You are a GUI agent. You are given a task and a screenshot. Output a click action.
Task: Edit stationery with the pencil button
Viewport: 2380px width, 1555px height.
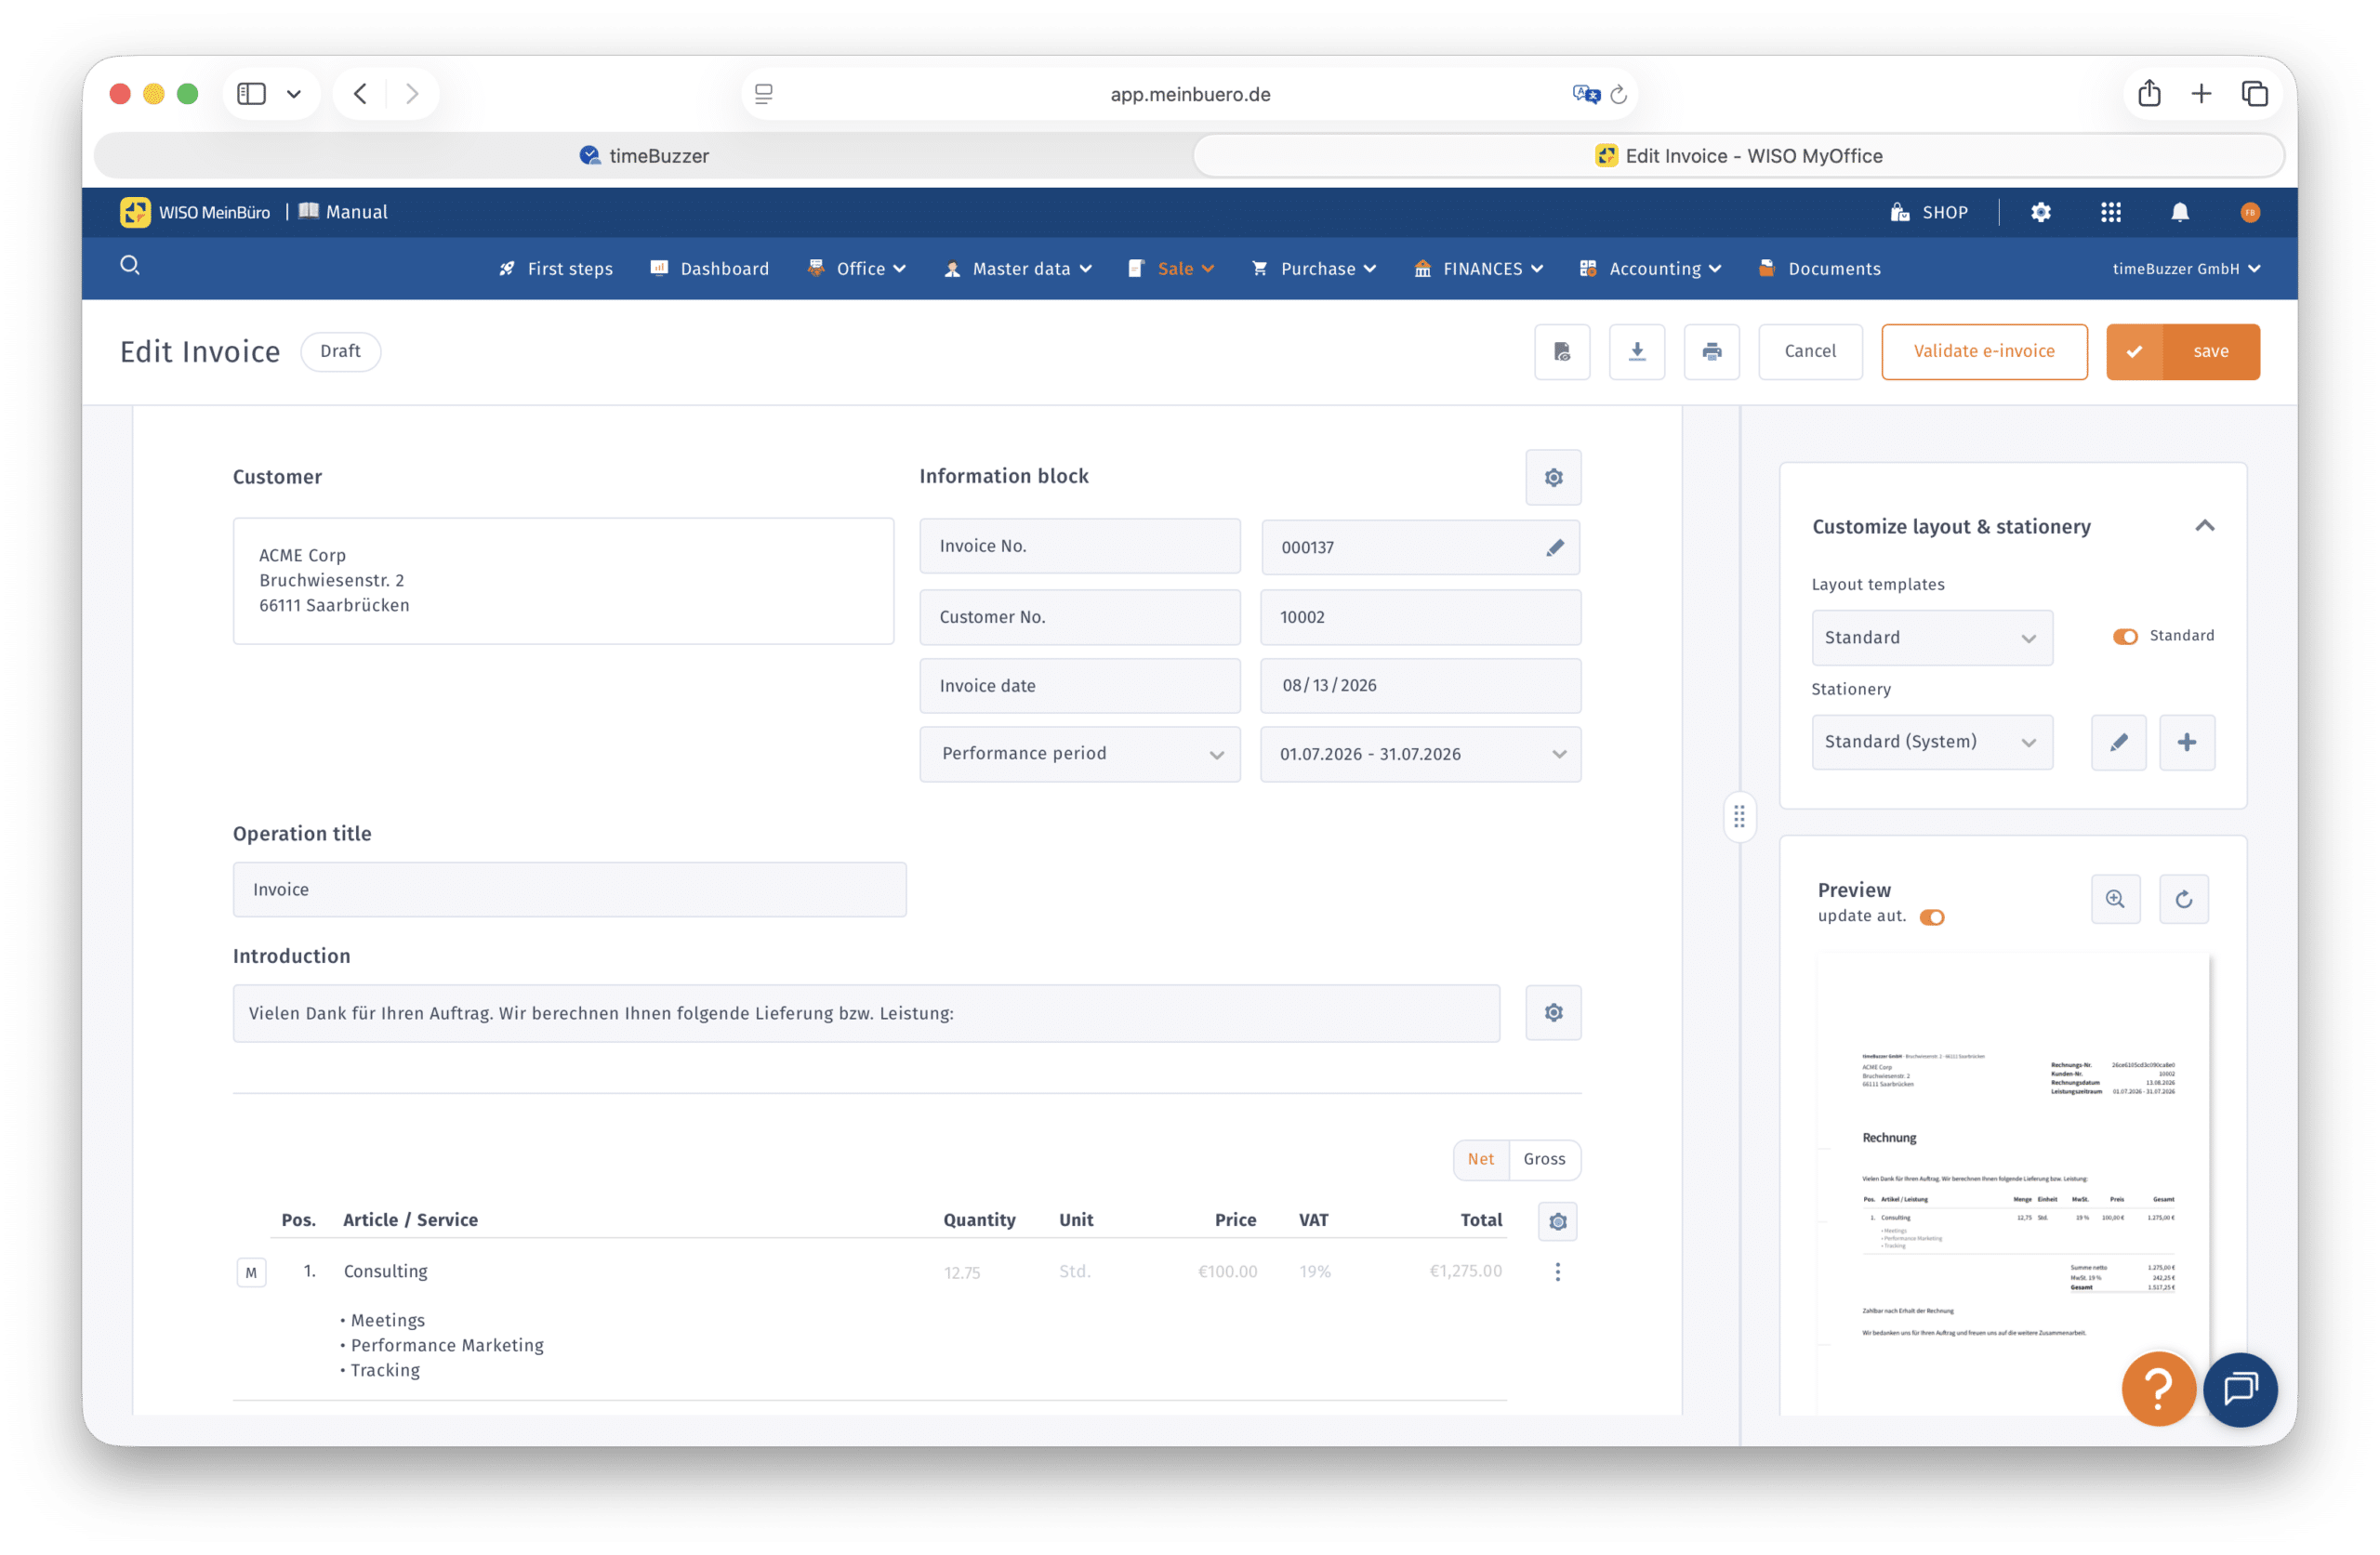tap(2118, 742)
